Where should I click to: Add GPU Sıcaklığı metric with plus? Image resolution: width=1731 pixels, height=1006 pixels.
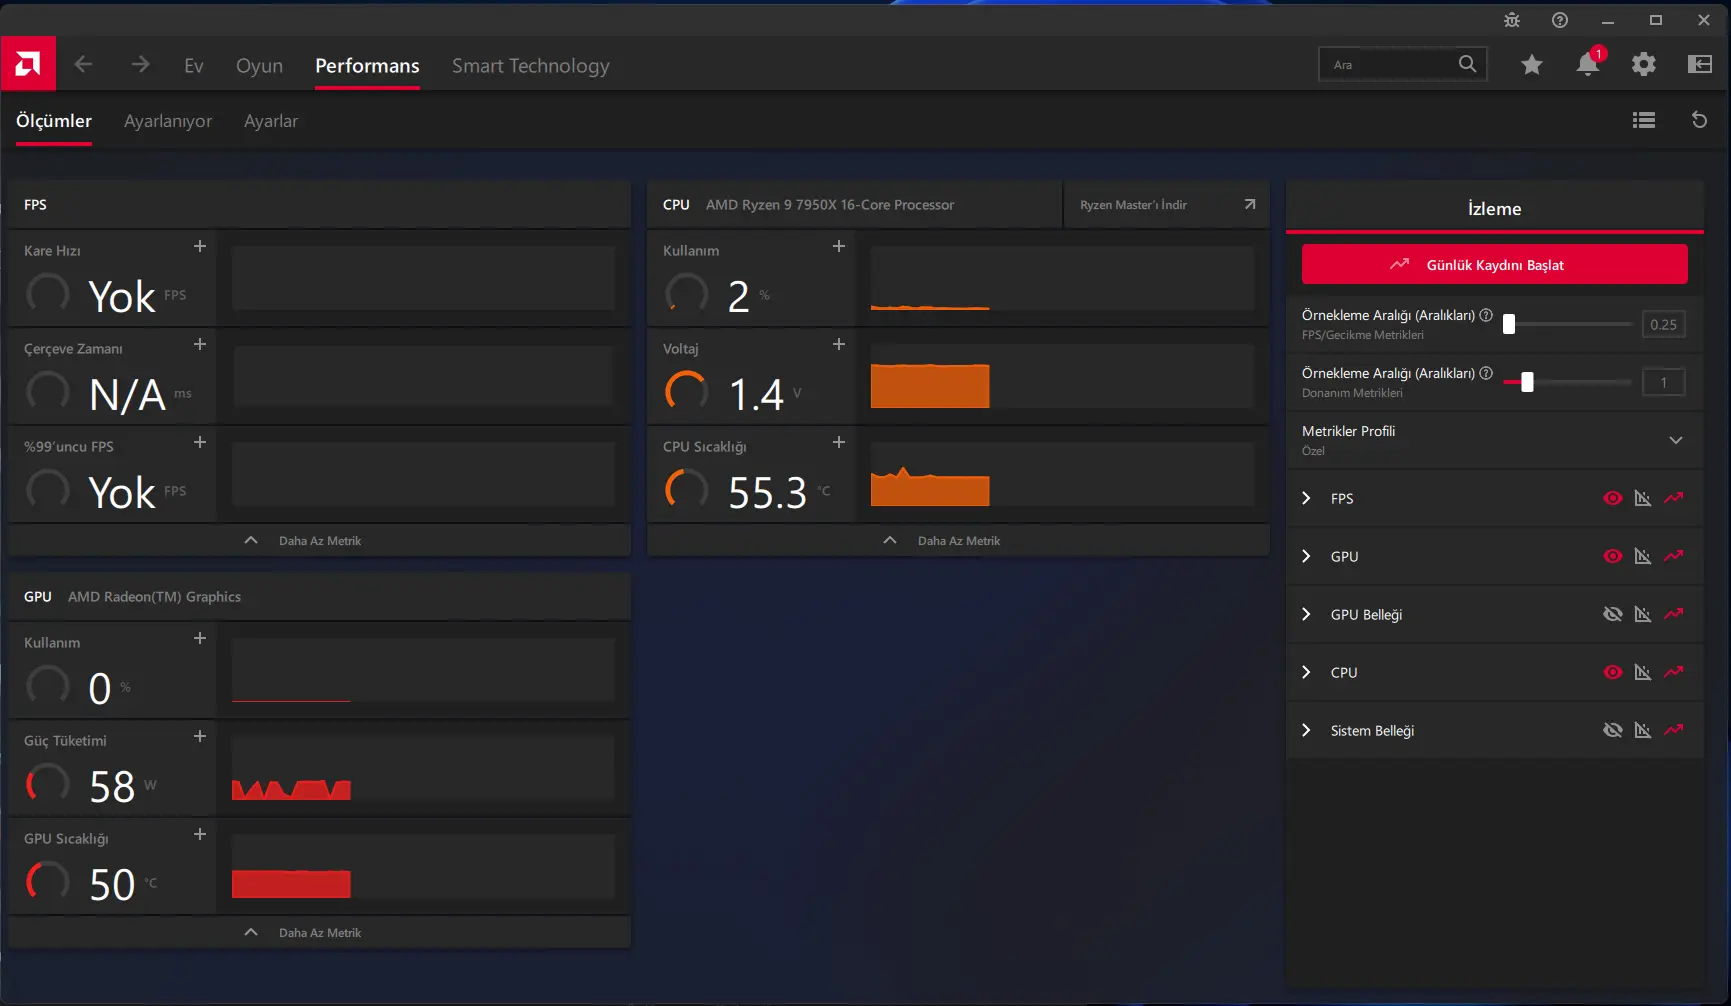(200, 834)
